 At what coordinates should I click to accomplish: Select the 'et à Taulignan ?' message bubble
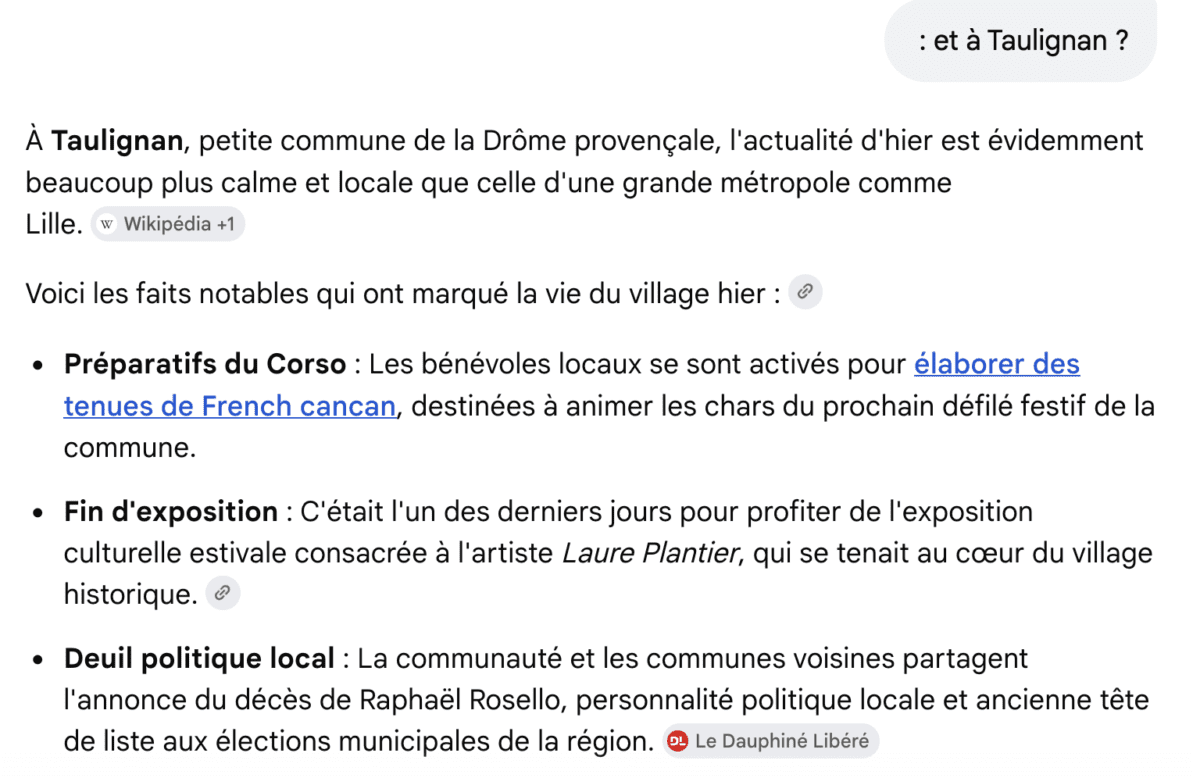pyautogui.click(x=1021, y=41)
